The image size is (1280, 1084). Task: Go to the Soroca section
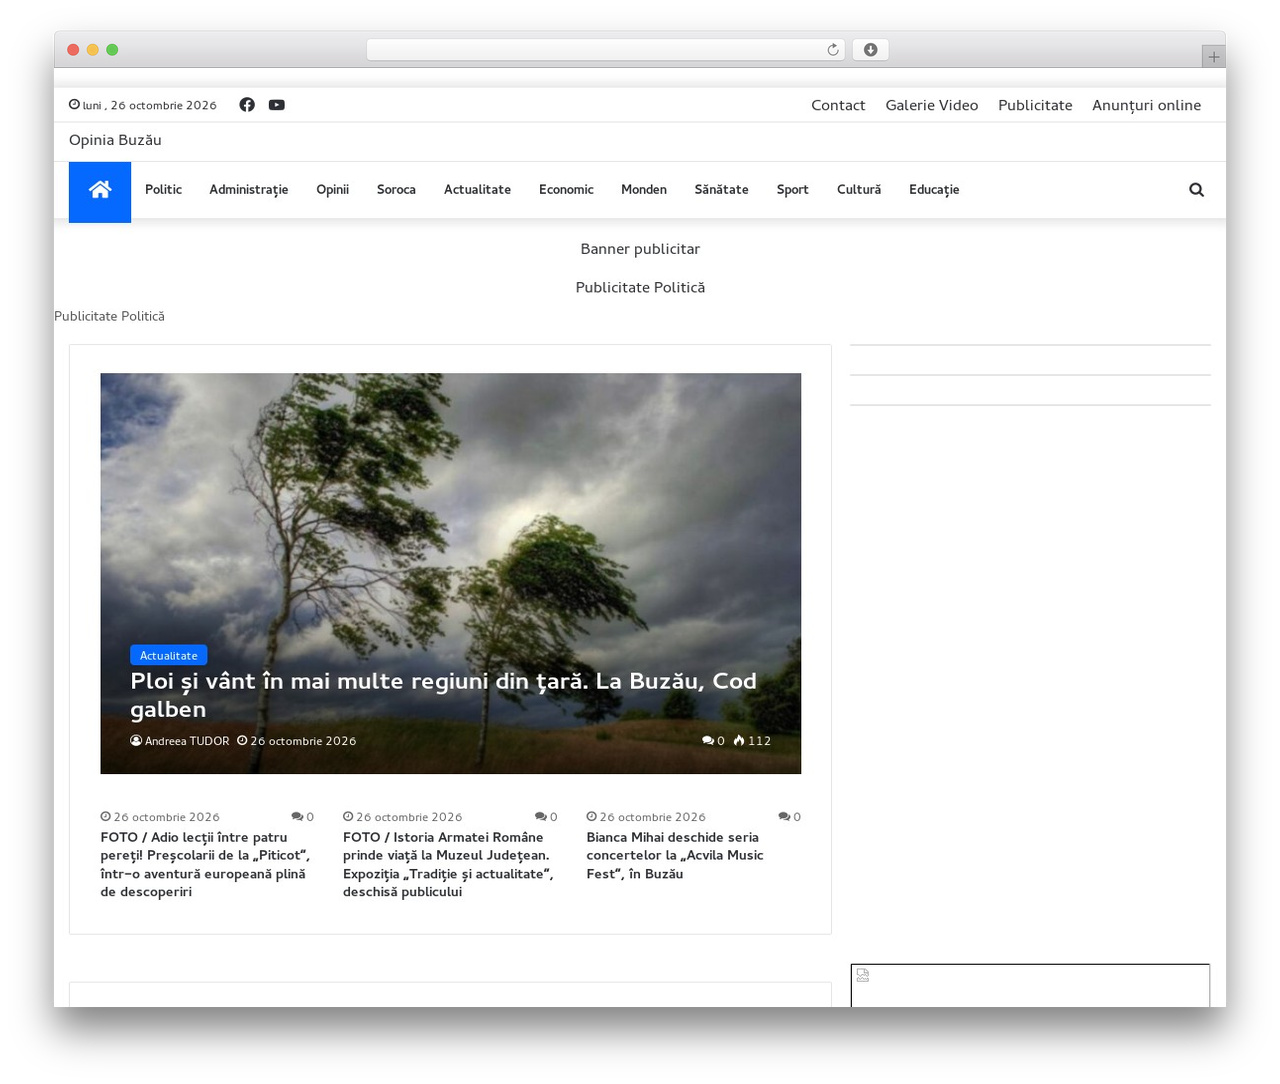(396, 190)
